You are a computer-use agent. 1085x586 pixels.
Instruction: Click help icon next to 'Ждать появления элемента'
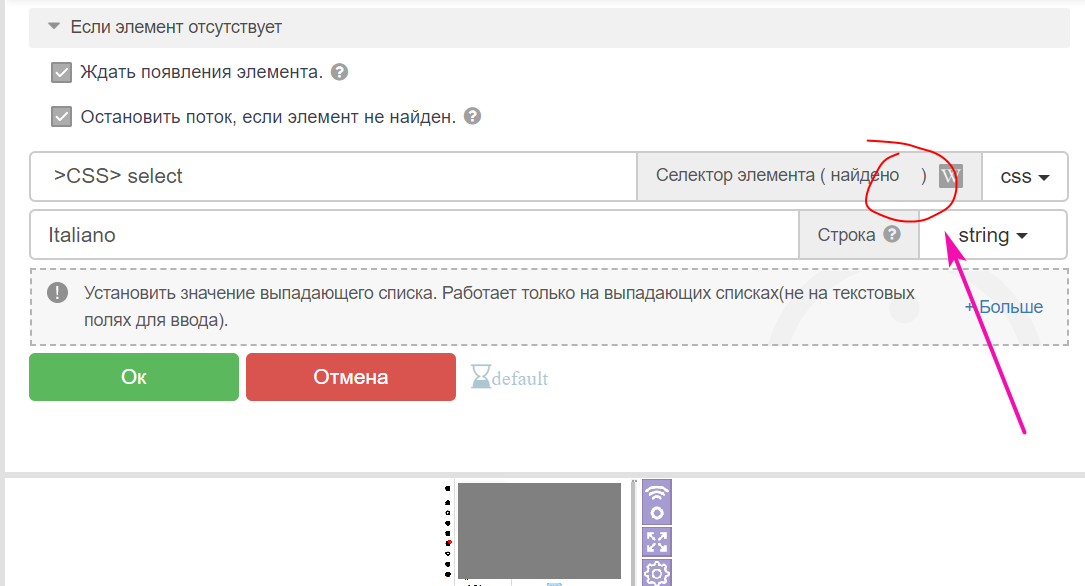tap(340, 72)
